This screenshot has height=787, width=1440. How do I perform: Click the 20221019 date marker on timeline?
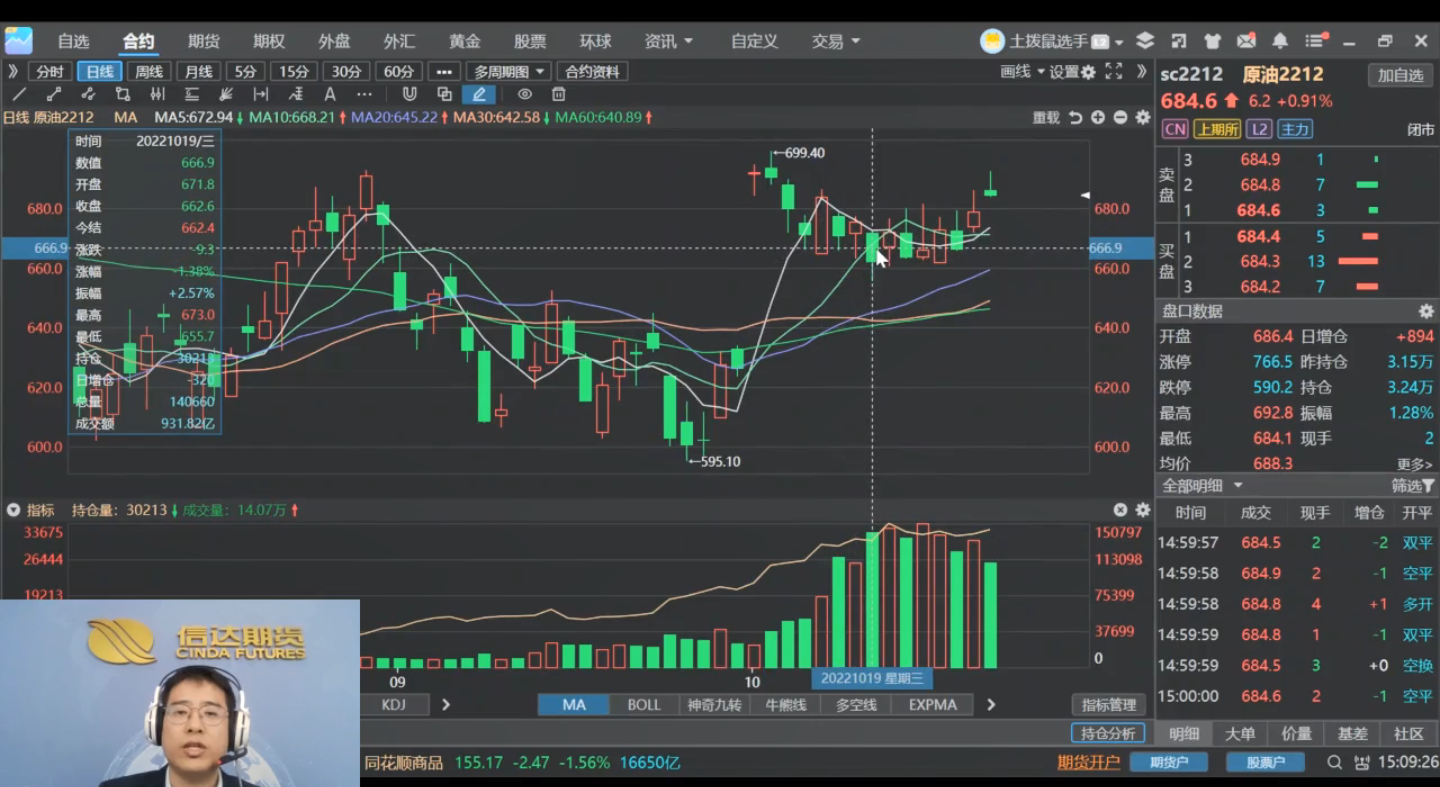[872, 678]
